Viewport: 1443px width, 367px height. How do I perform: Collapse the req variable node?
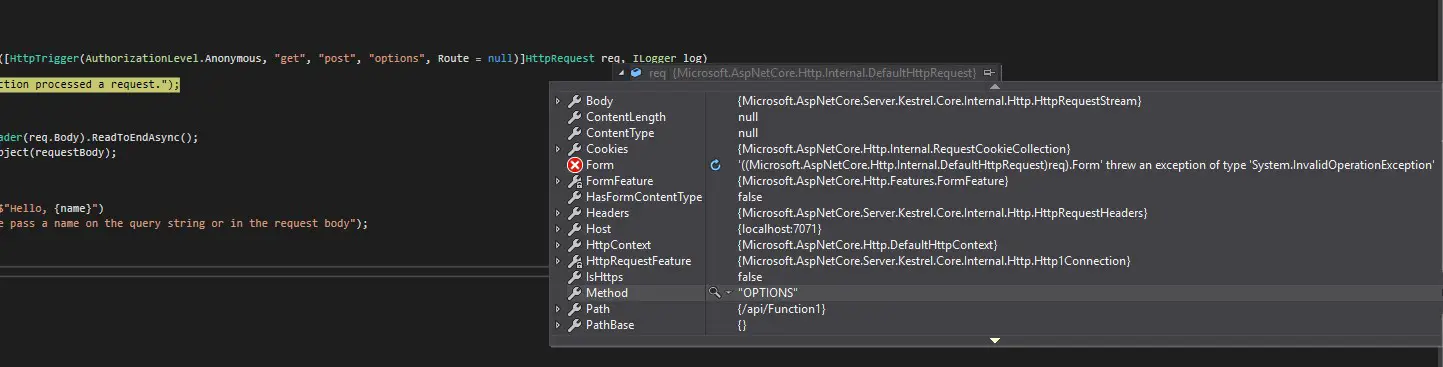pyautogui.click(x=621, y=73)
